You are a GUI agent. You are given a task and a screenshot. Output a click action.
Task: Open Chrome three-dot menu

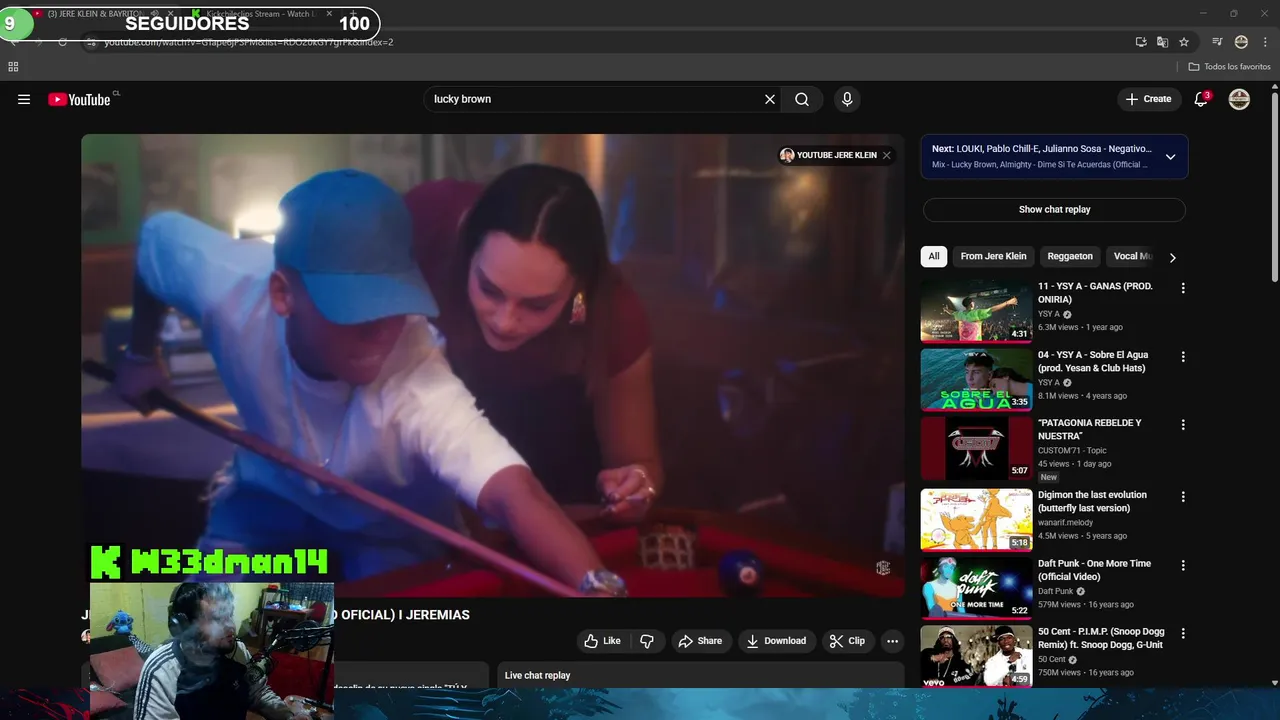coord(1264,42)
